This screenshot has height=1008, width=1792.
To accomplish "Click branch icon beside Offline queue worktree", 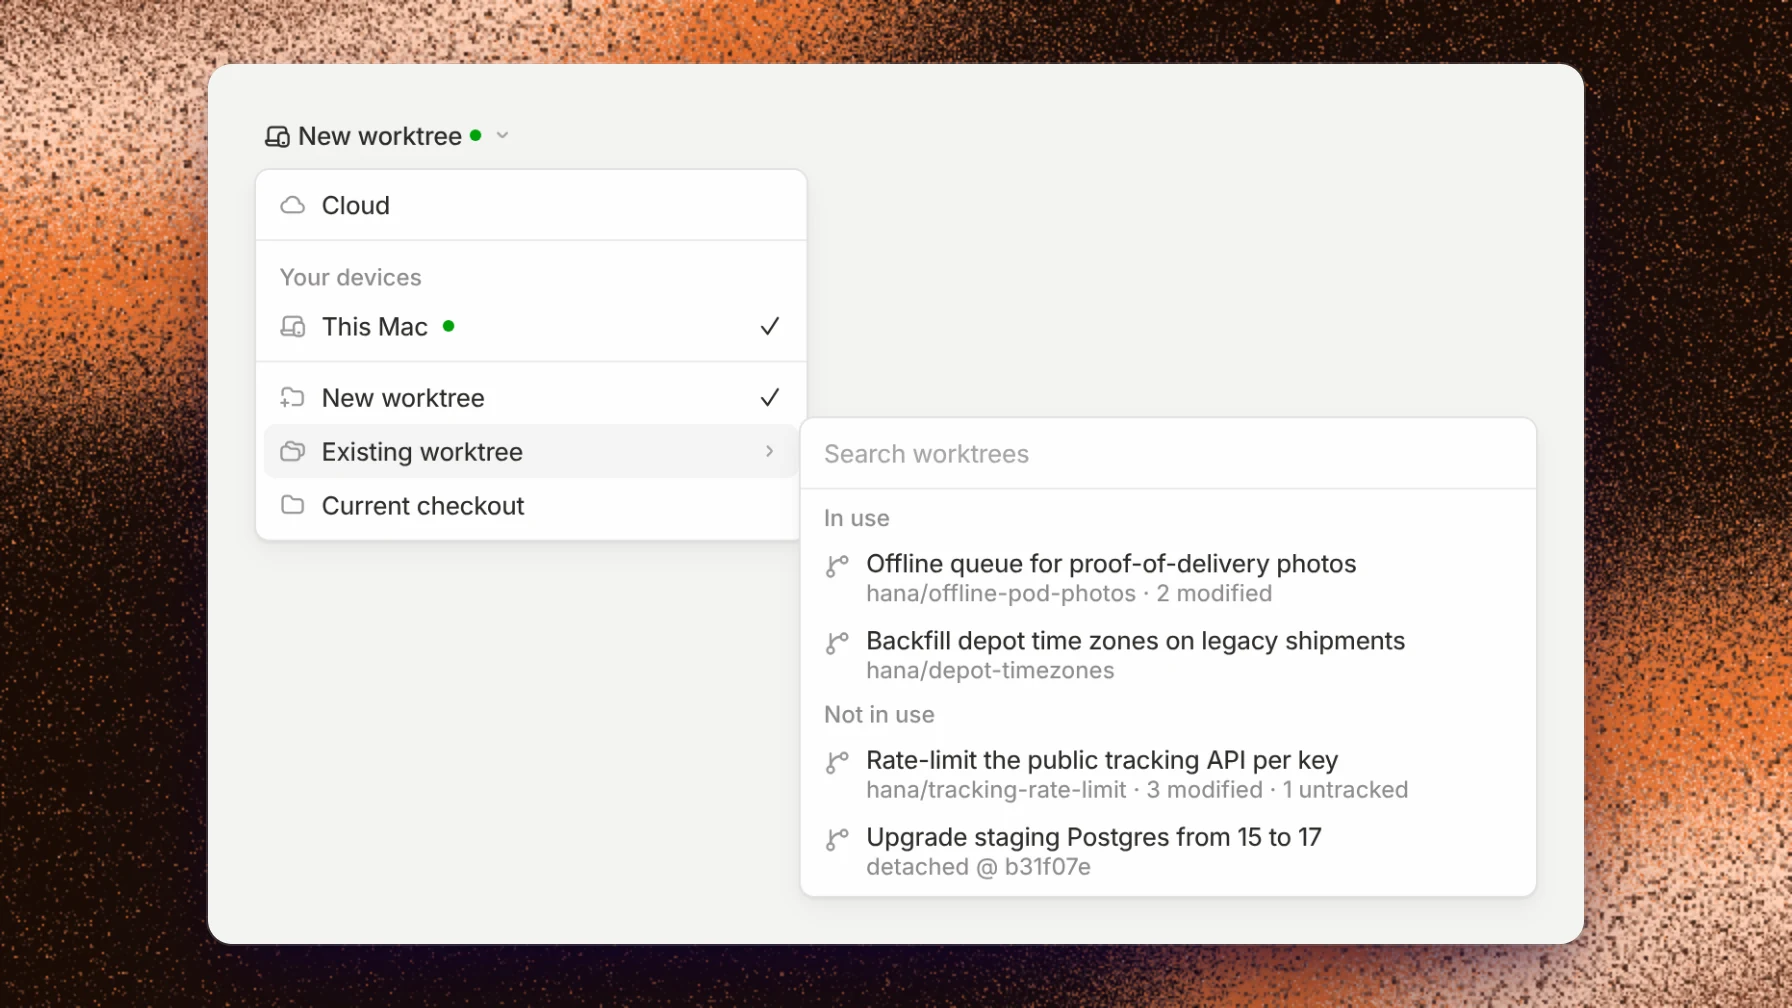I will 837,566.
